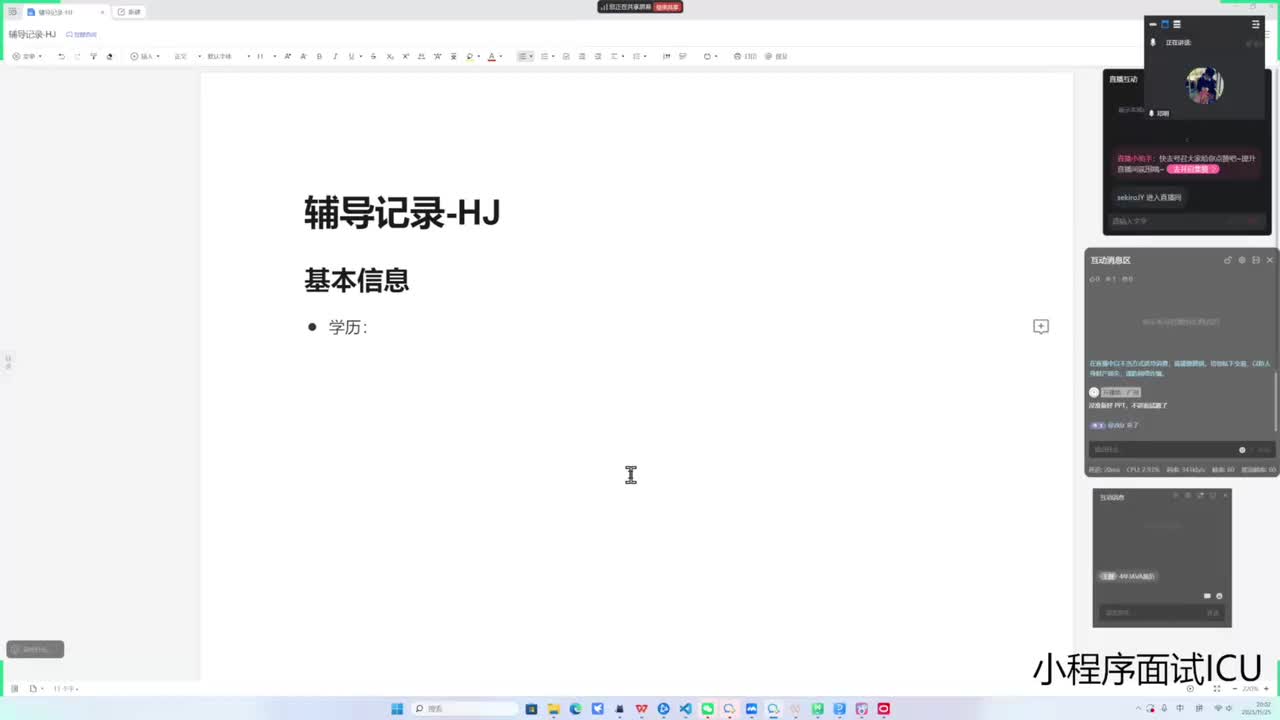Open the insert menu in the toolbar
This screenshot has width=1280, height=720.
145,56
